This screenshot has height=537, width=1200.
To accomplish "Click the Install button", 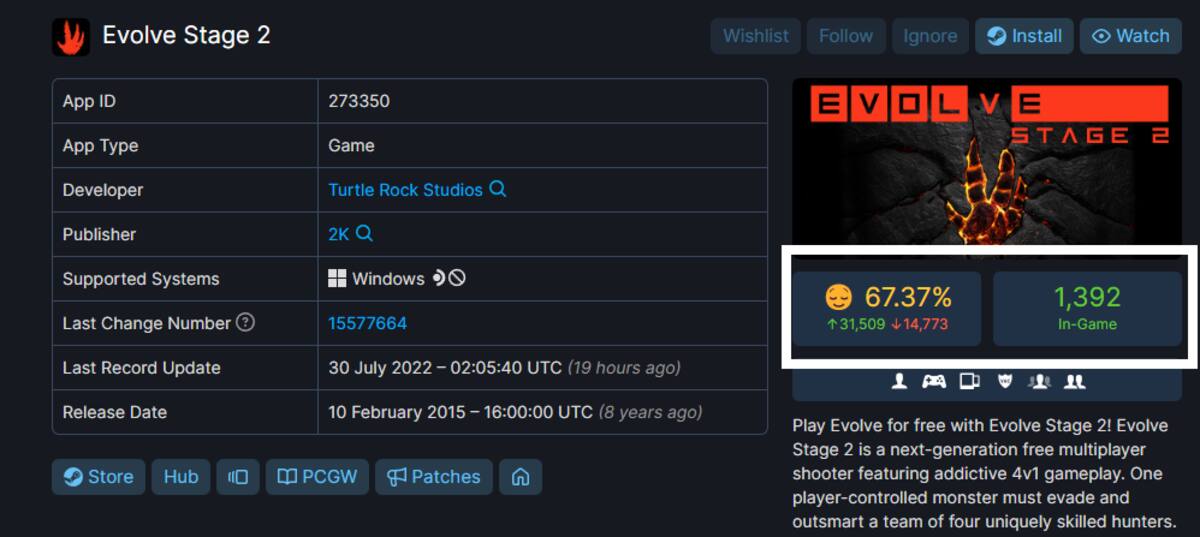I will (x=1025, y=36).
